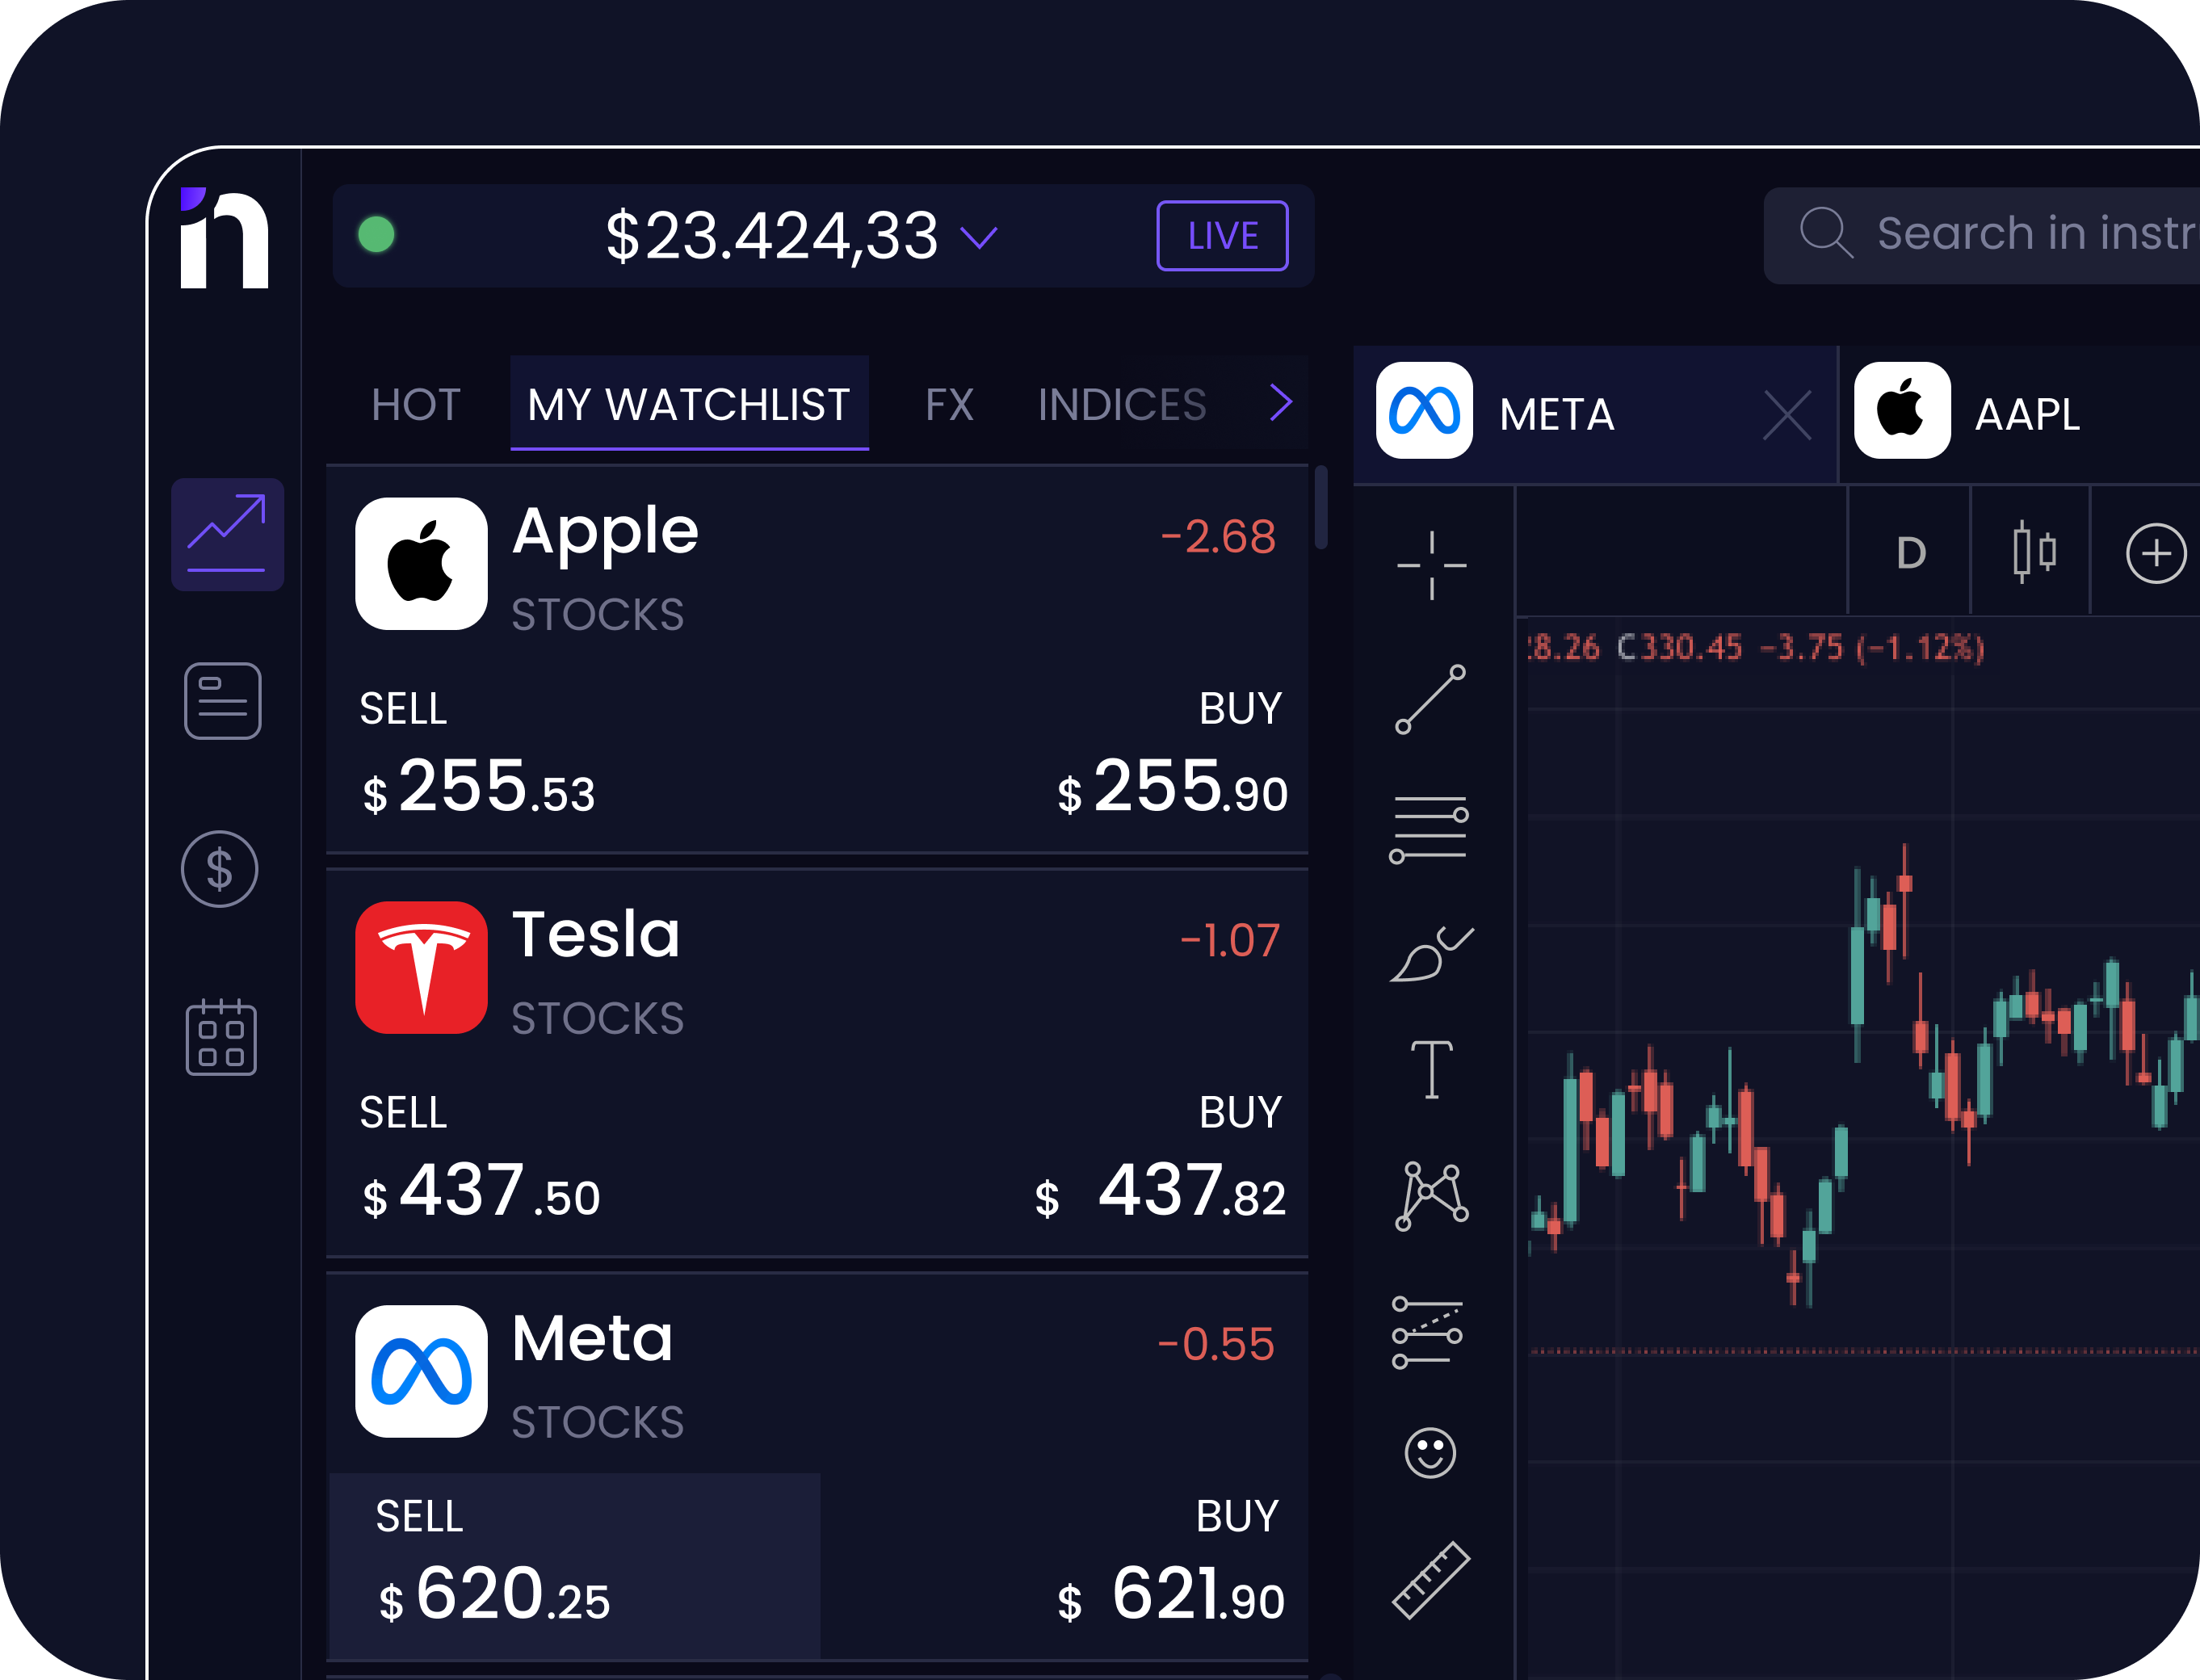
Task: Open the chart type selector
Action: coord(2033,552)
